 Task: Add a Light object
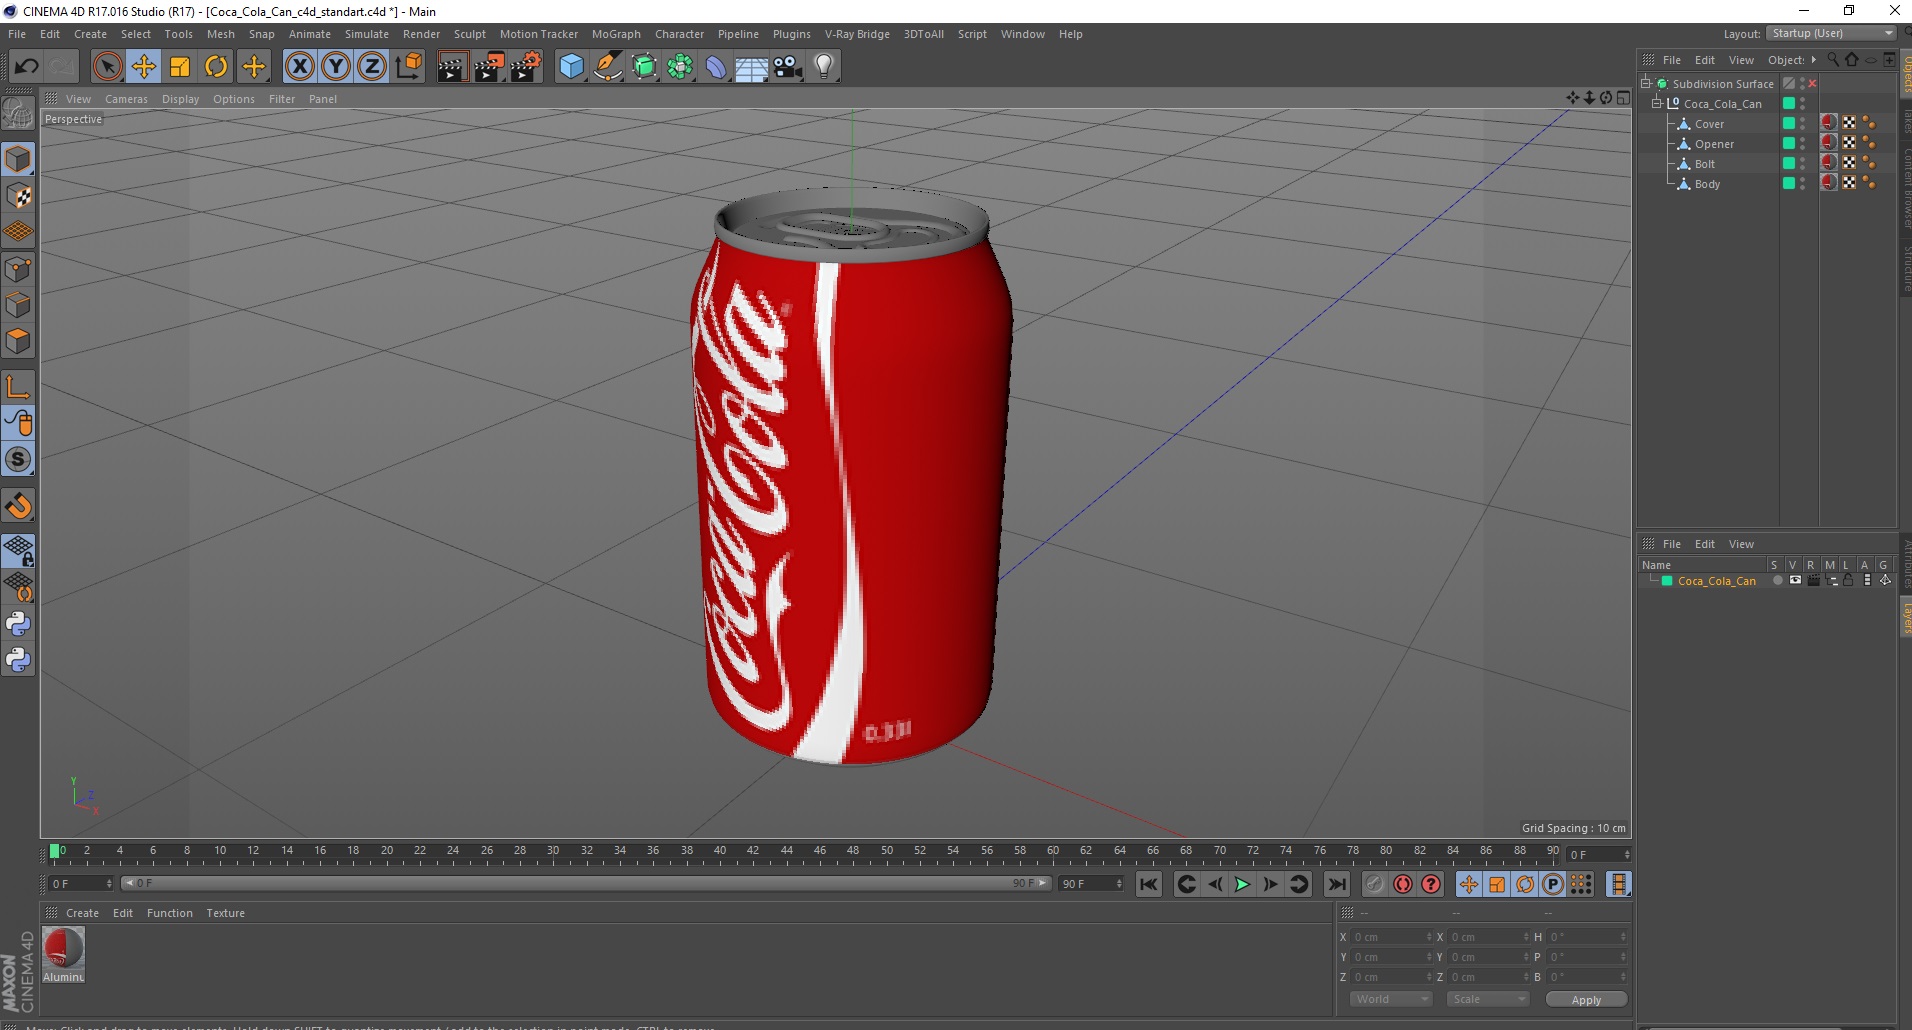(824, 67)
